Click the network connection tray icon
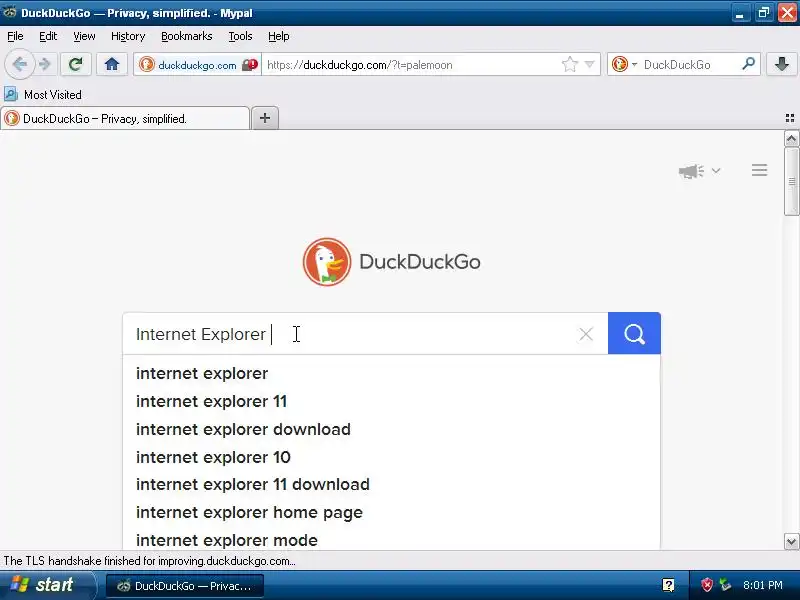800x600 pixels. pos(725,585)
